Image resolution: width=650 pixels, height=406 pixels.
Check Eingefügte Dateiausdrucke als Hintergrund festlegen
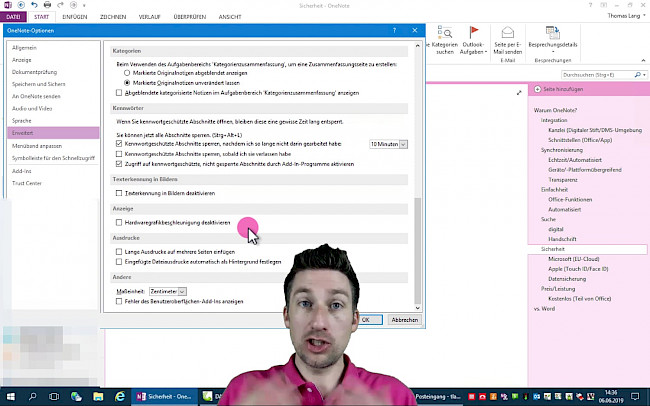point(119,262)
